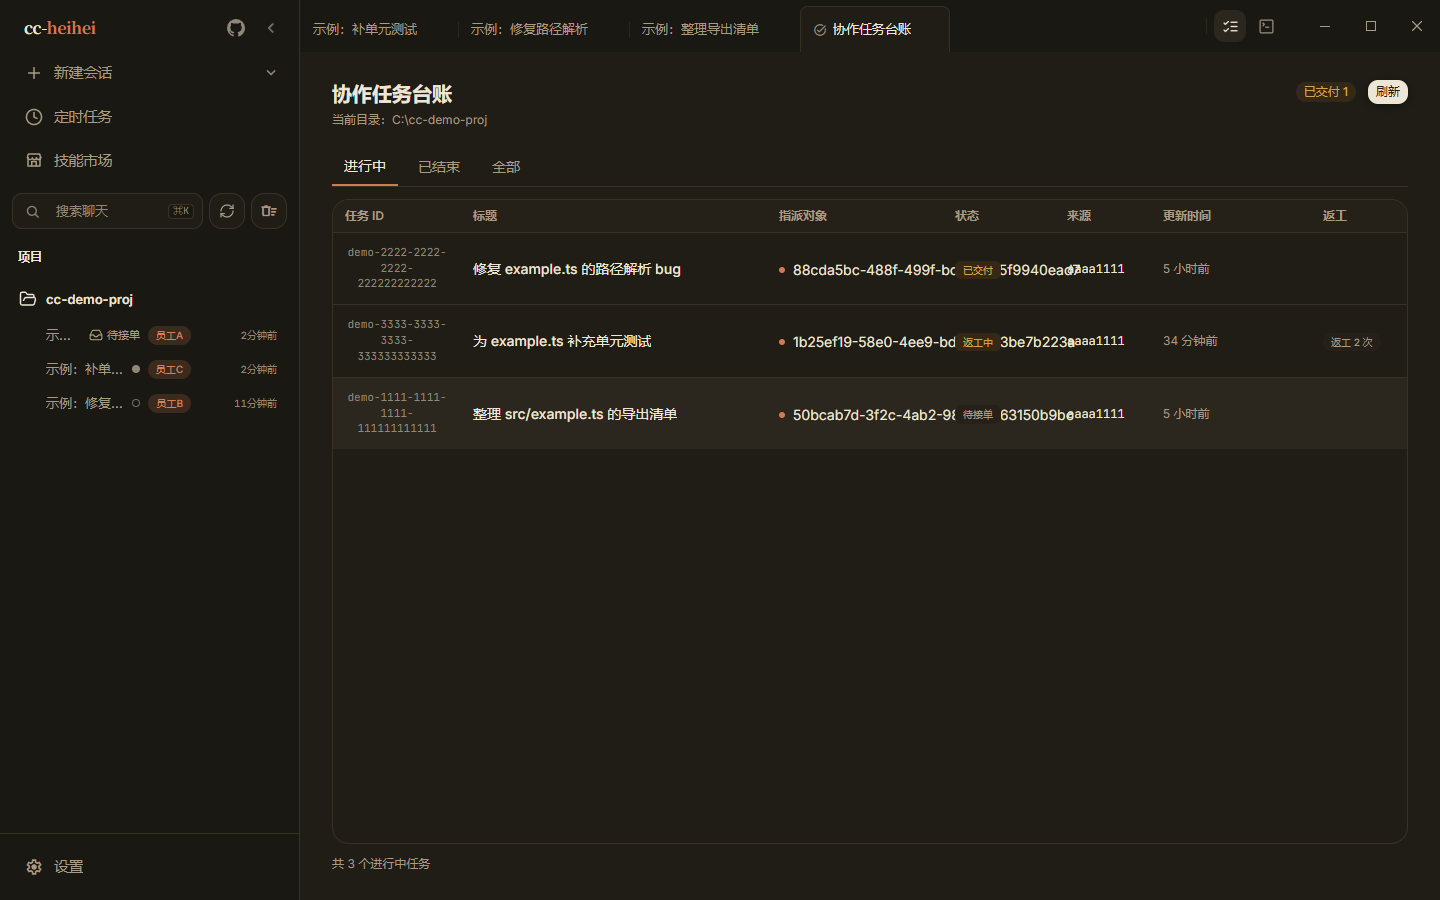Switch to the 示例：整理导出清单 tab

701,30
